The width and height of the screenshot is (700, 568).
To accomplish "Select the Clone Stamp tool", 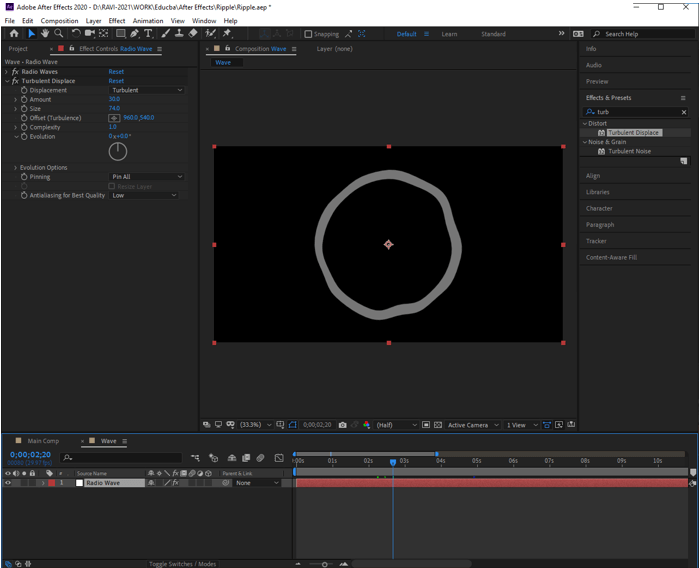I will (179, 33).
